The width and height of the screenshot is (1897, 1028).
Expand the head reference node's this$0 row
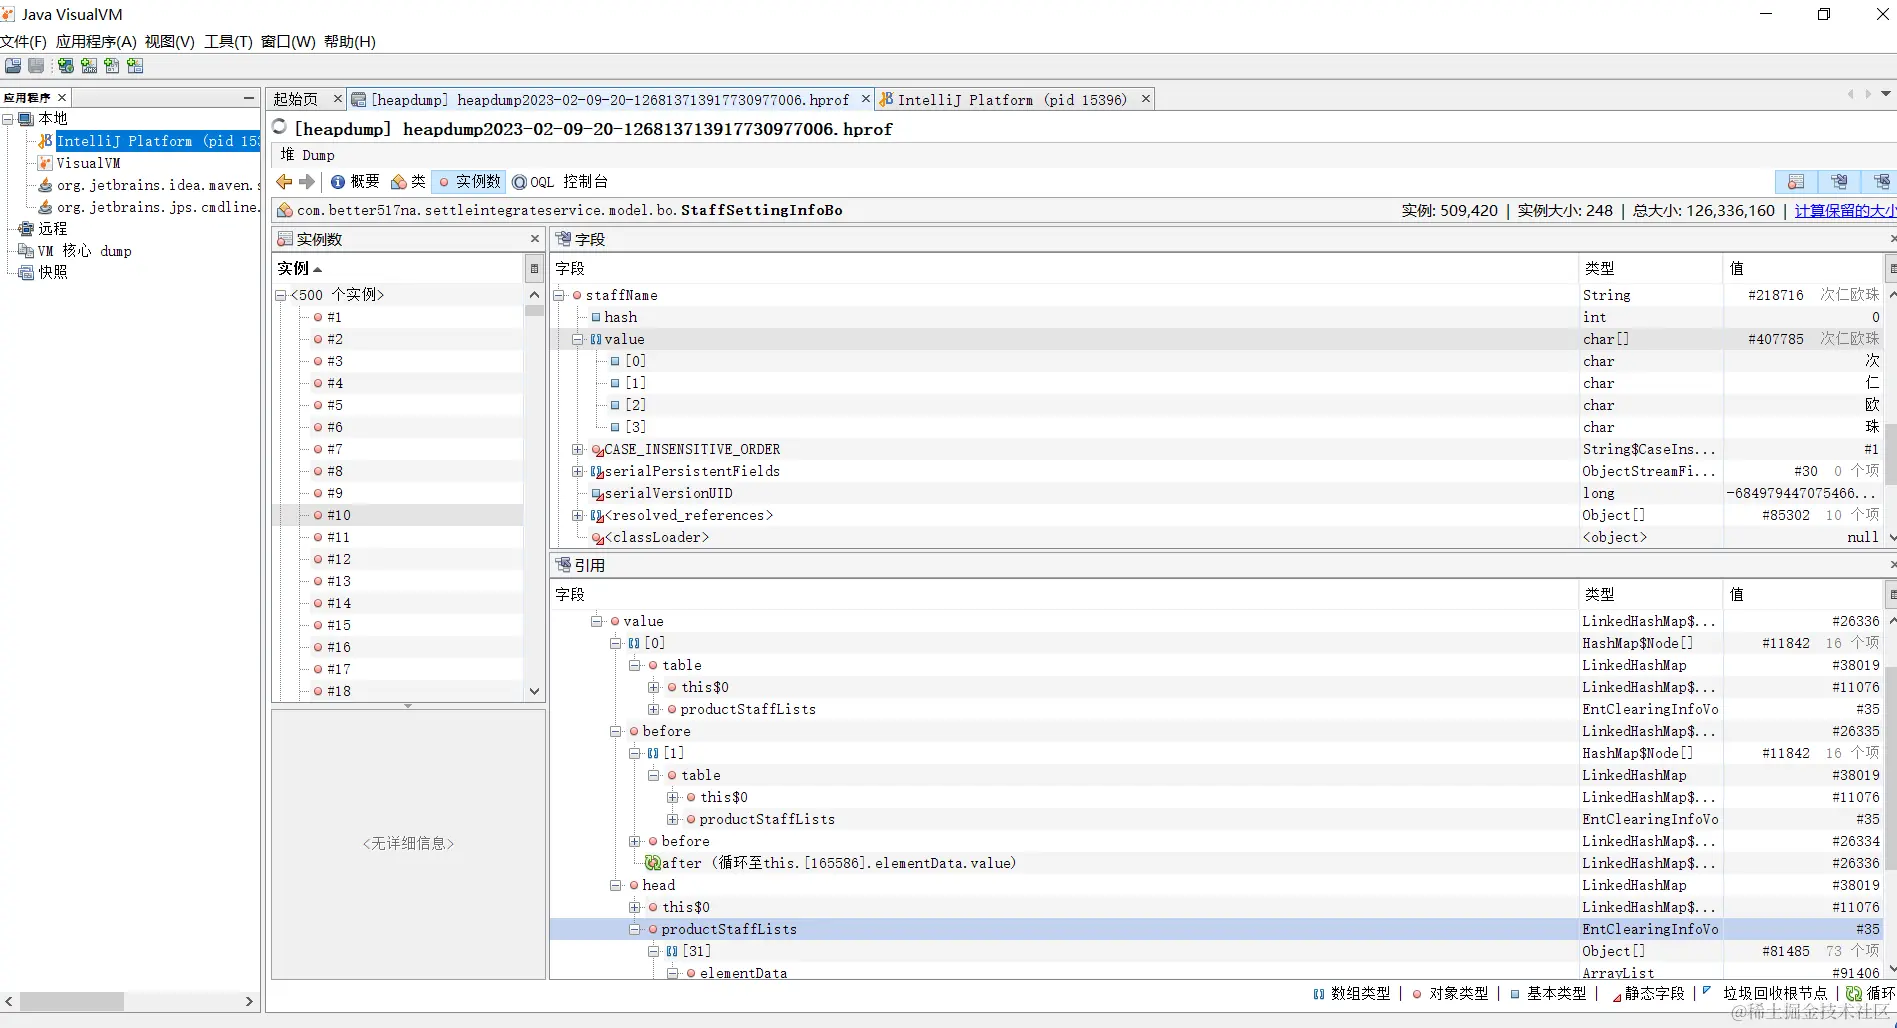[x=634, y=907]
